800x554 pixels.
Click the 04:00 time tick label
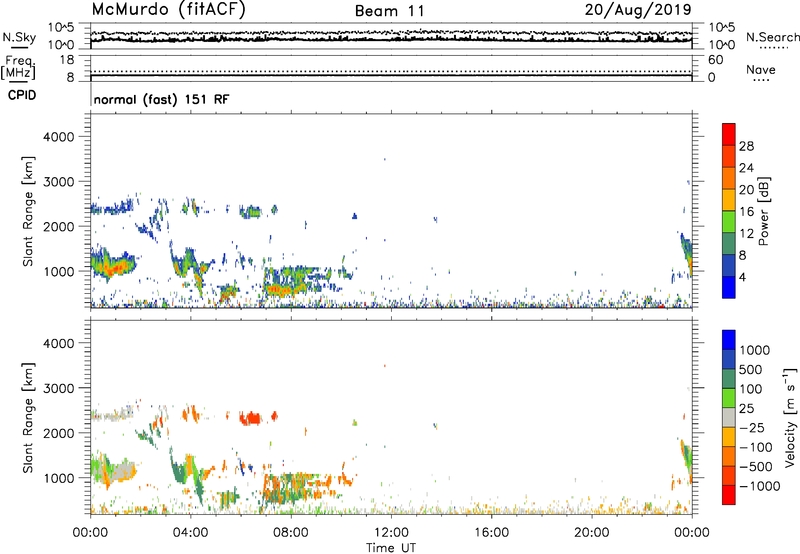click(x=190, y=533)
